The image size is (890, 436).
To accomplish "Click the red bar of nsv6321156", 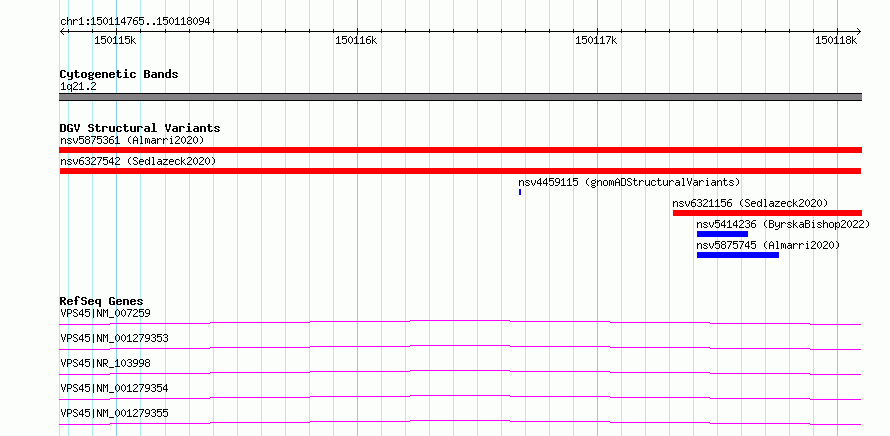I will pos(767,213).
